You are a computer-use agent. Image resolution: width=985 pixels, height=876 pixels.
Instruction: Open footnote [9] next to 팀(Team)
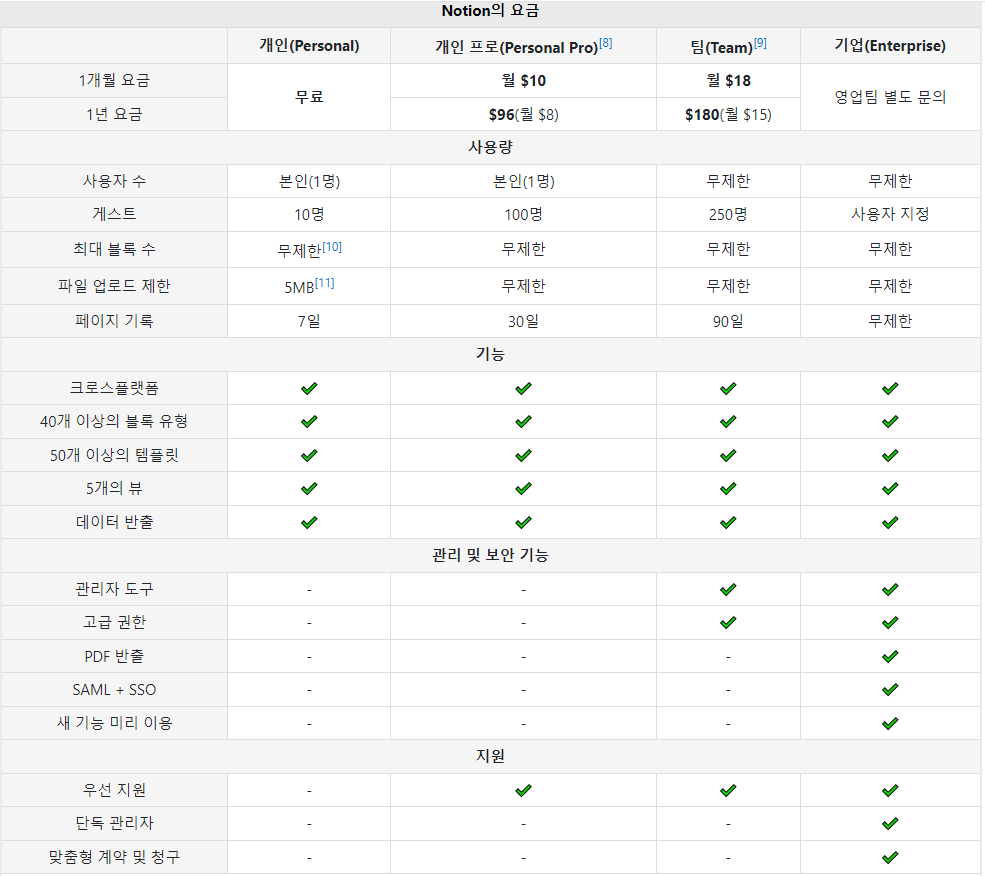point(760,43)
